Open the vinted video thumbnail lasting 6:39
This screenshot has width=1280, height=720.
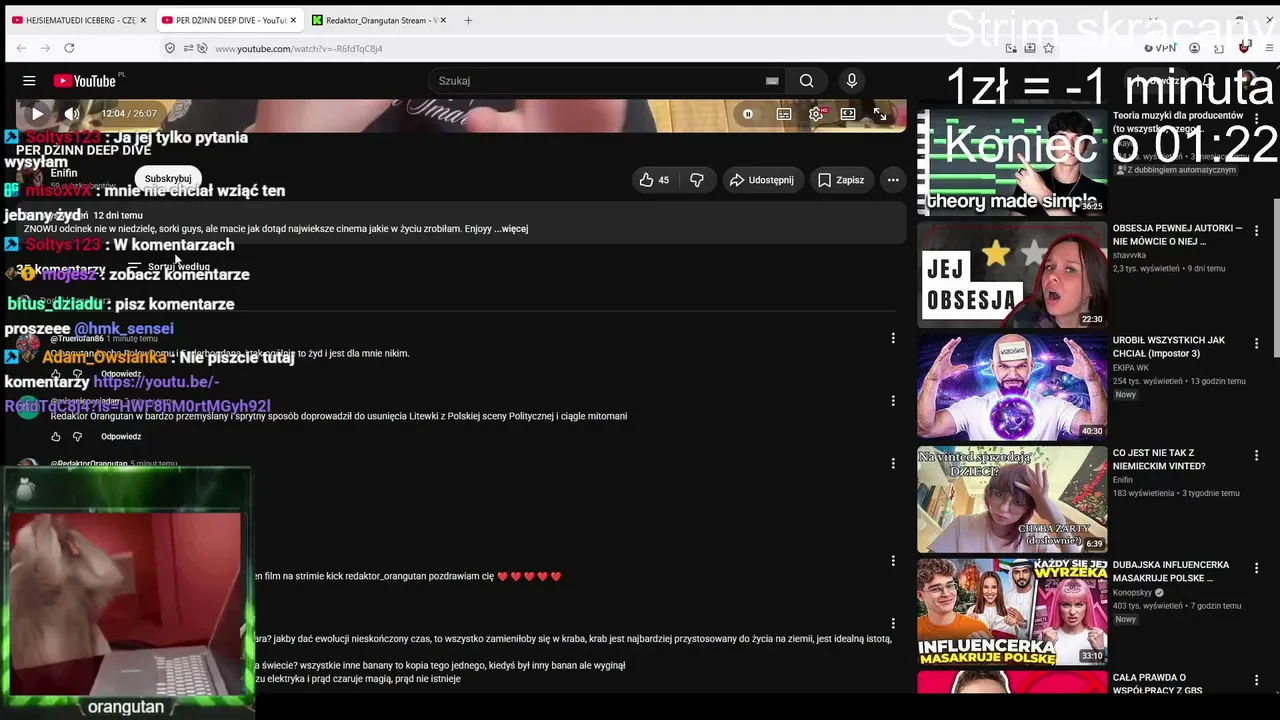1012,499
